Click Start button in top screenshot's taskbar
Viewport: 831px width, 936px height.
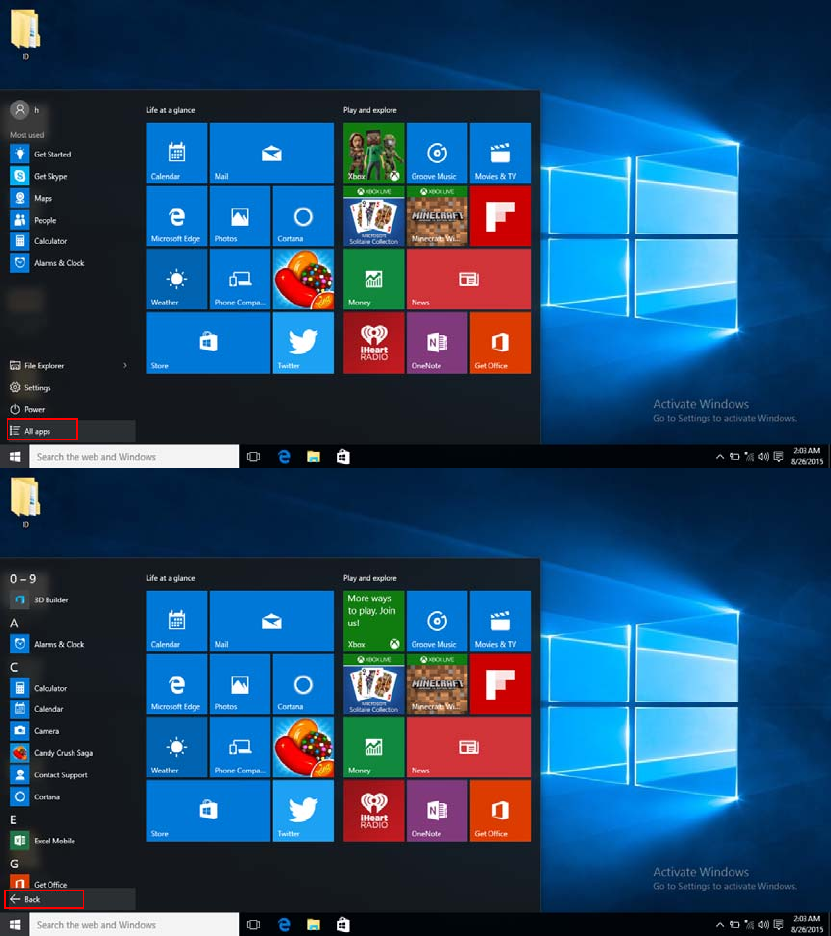point(15,457)
